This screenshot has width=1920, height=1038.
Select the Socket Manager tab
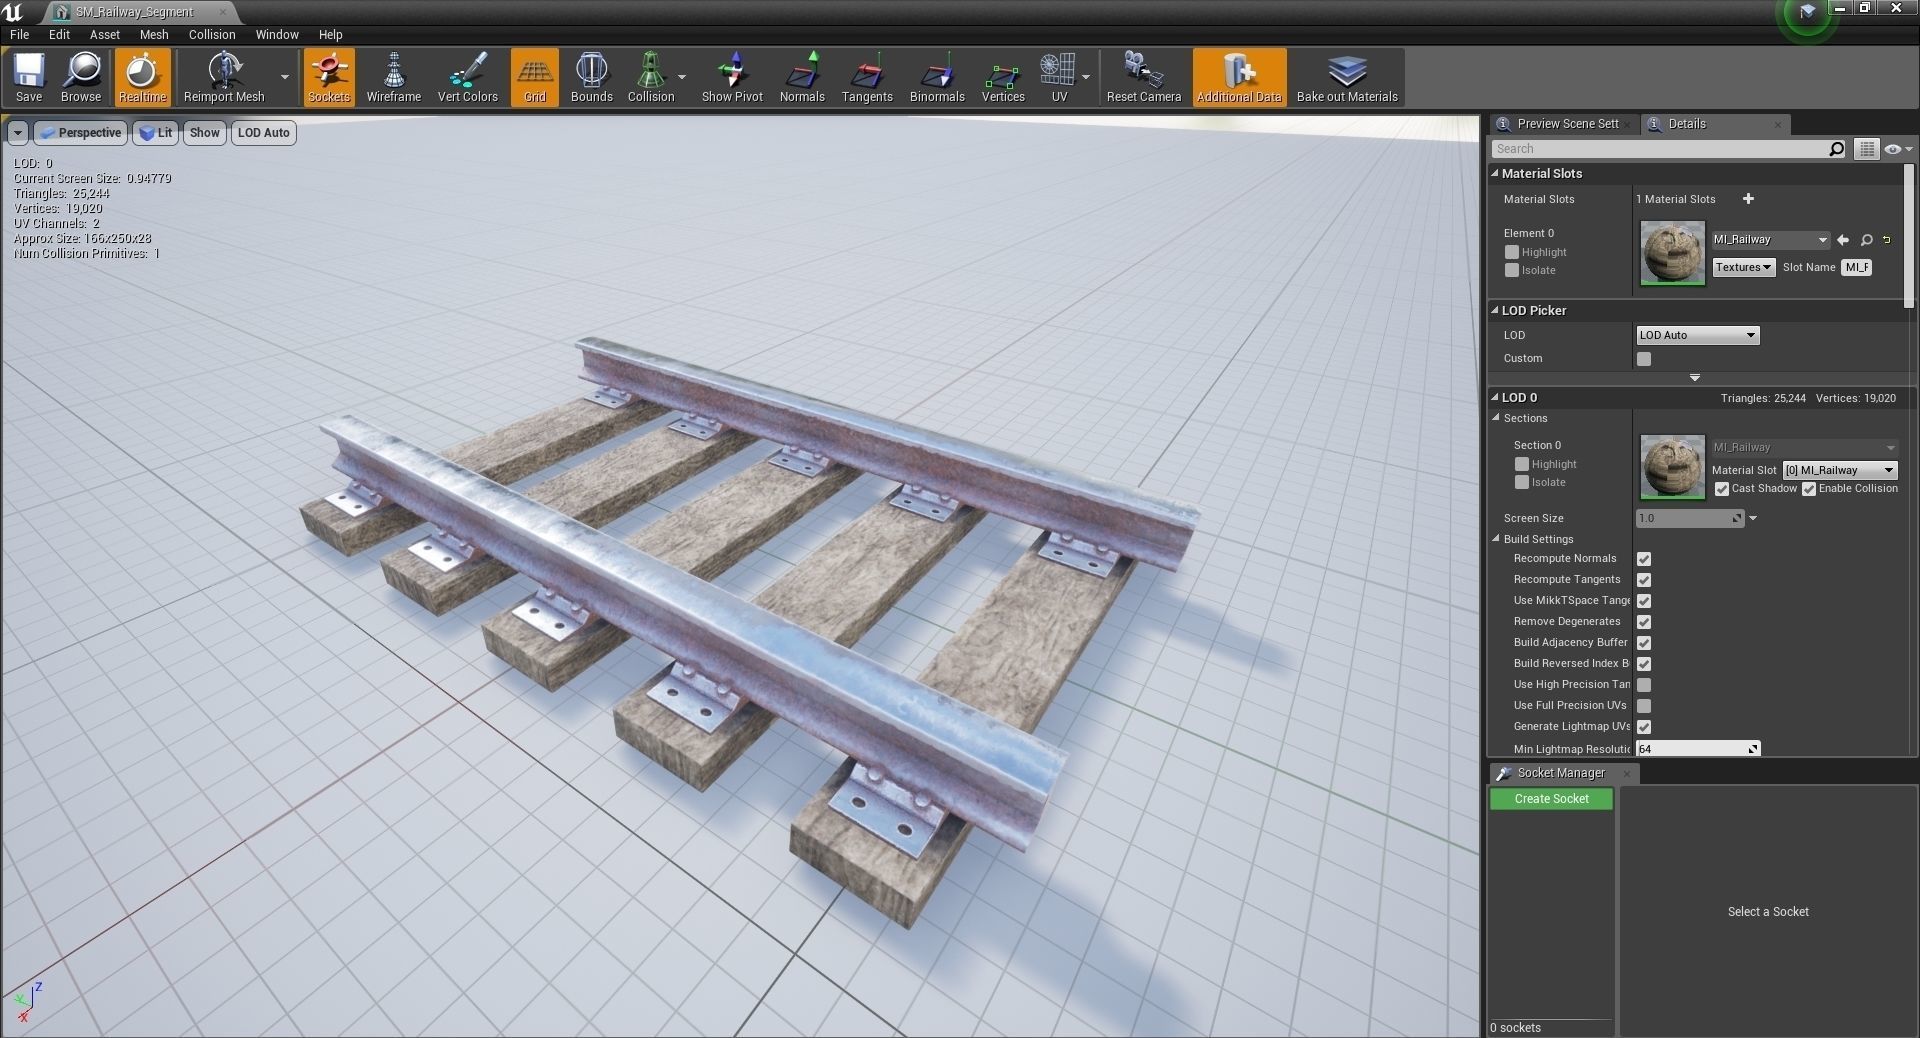(x=1560, y=773)
